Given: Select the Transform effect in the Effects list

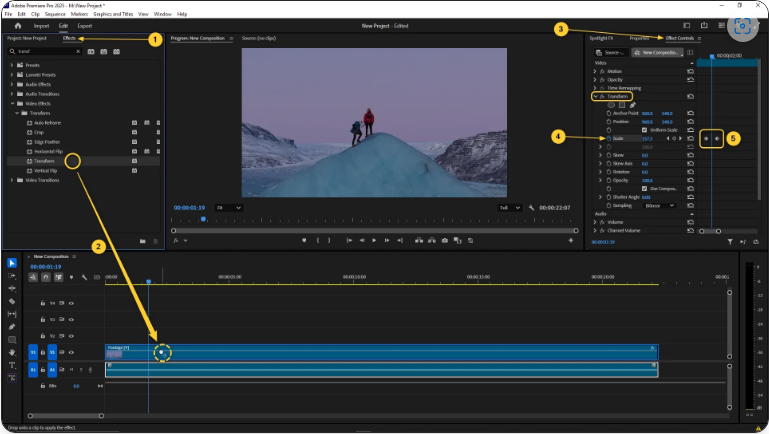Looking at the screenshot, I should click(x=44, y=161).
